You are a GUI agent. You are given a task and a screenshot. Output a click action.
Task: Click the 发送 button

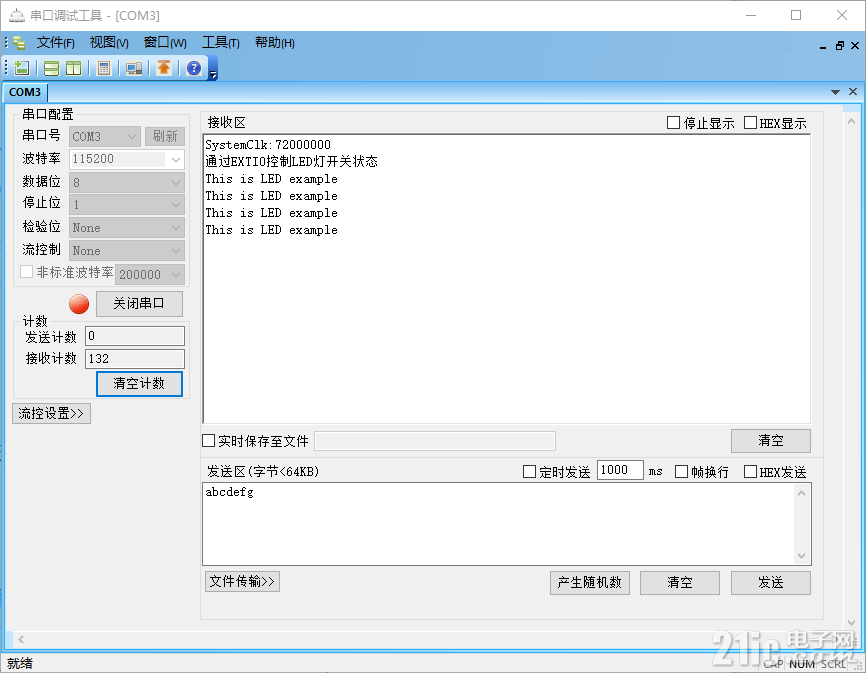(770, 582)
